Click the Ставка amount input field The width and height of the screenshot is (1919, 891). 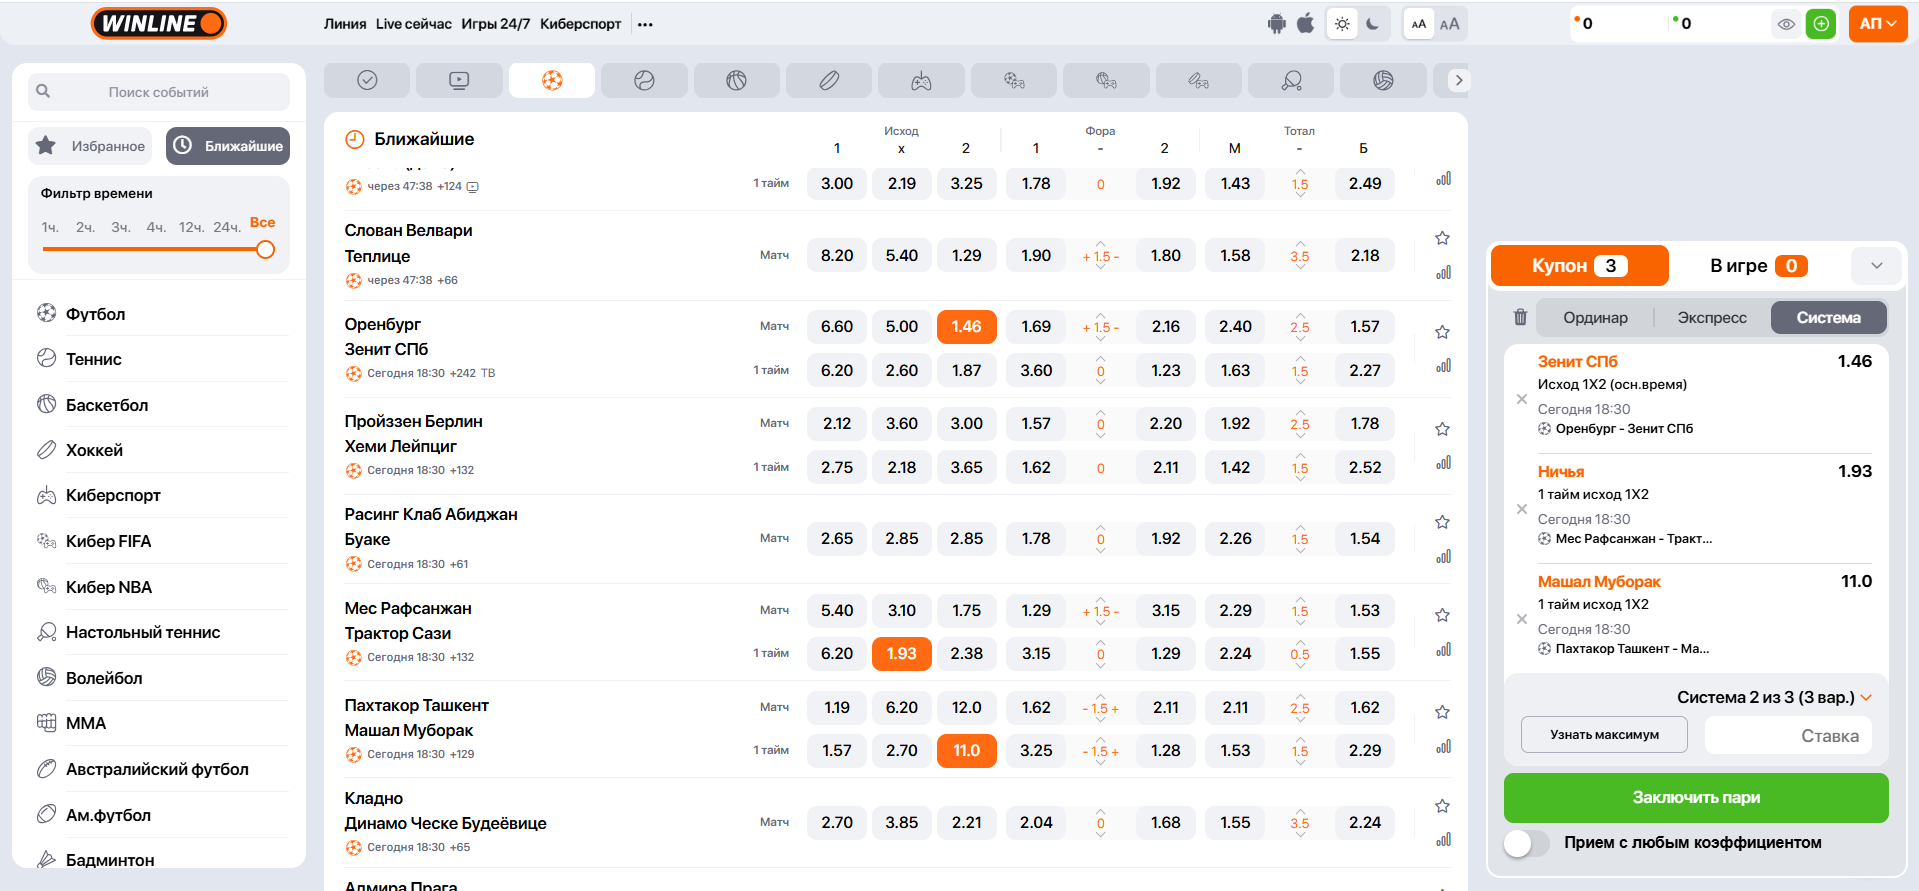tap(1788, 735)
